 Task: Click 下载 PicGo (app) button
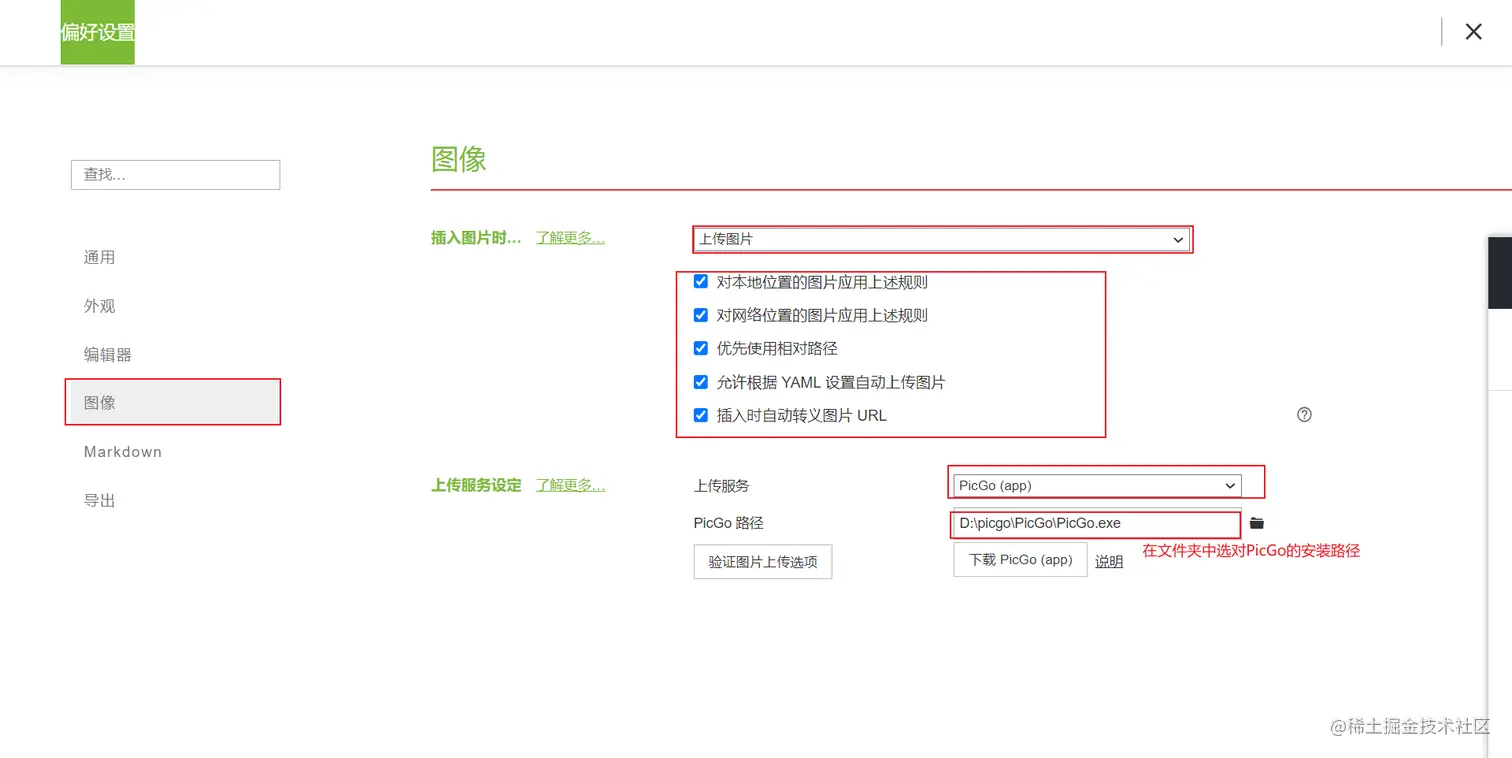click(x=1020, y=560)
